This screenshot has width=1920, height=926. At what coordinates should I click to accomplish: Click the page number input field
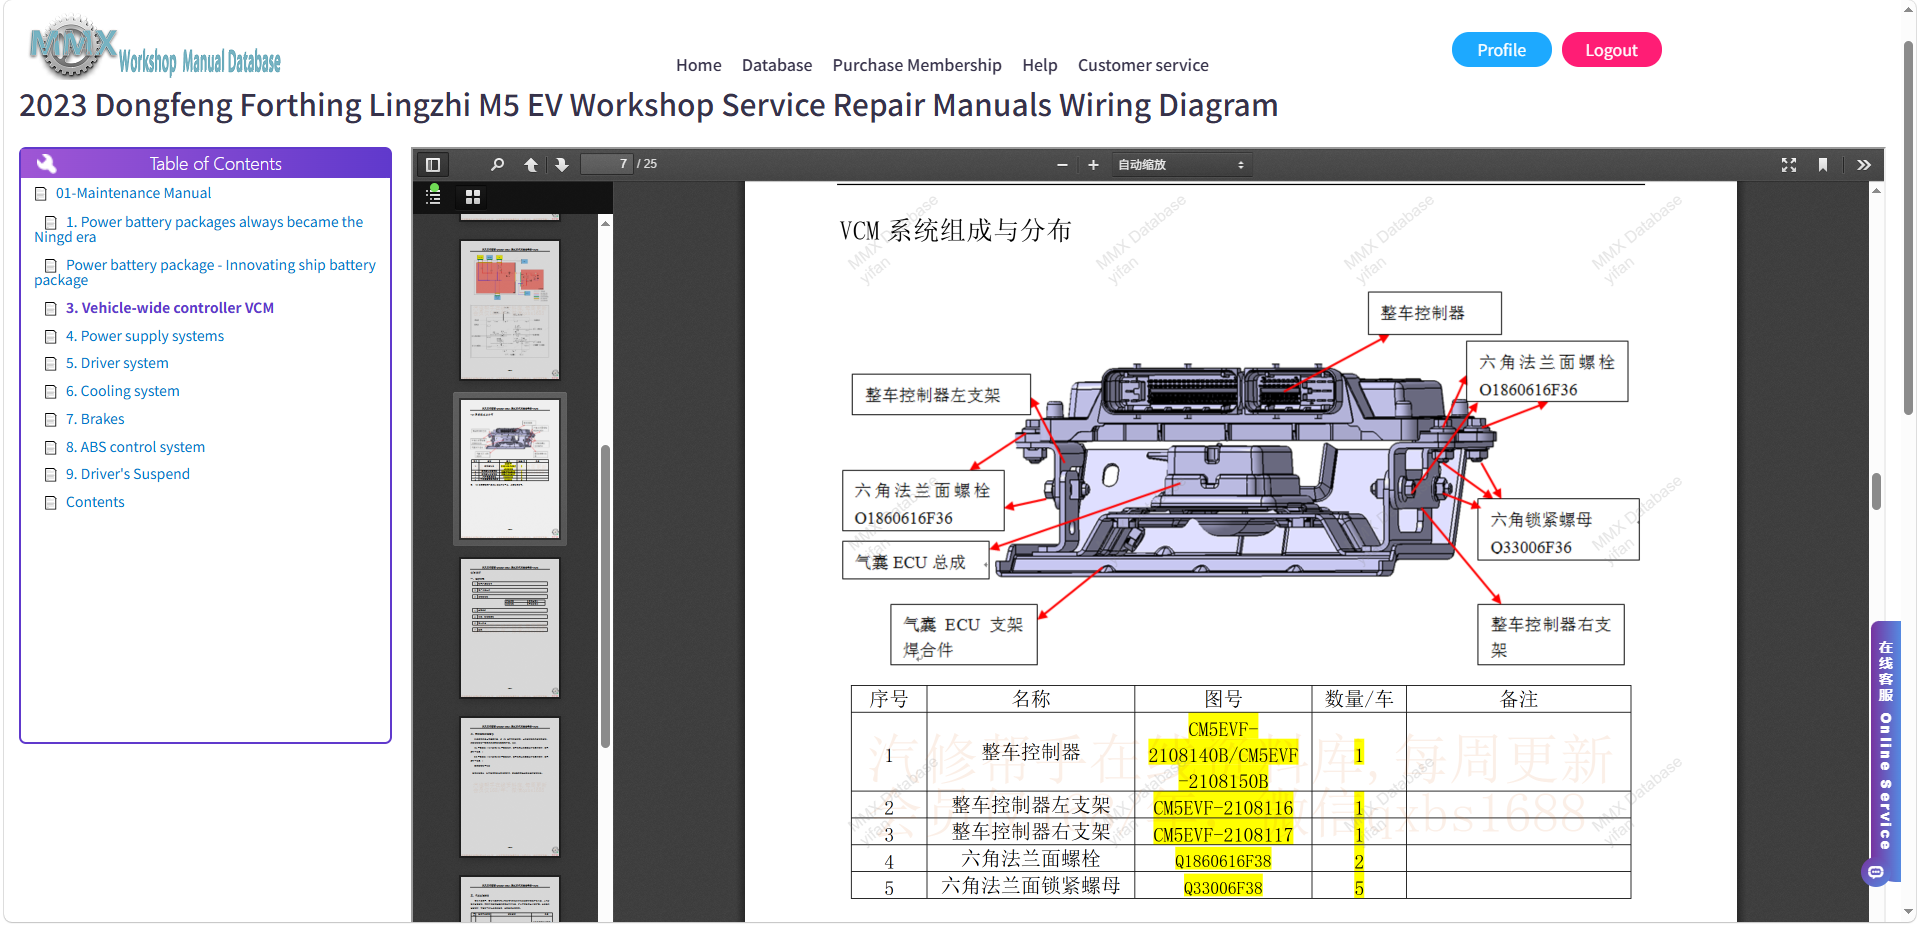click(x=607, y=164)
